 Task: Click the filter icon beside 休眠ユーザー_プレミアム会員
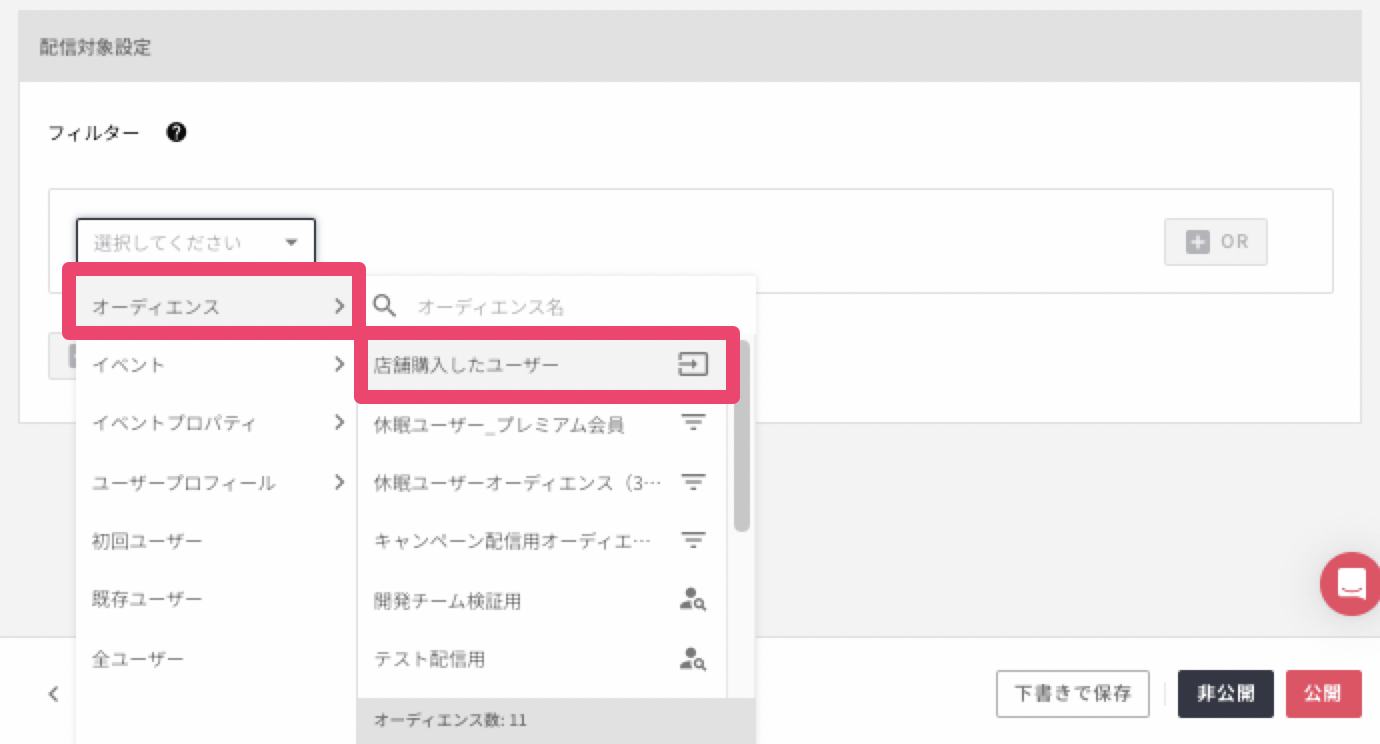[693, 424]
